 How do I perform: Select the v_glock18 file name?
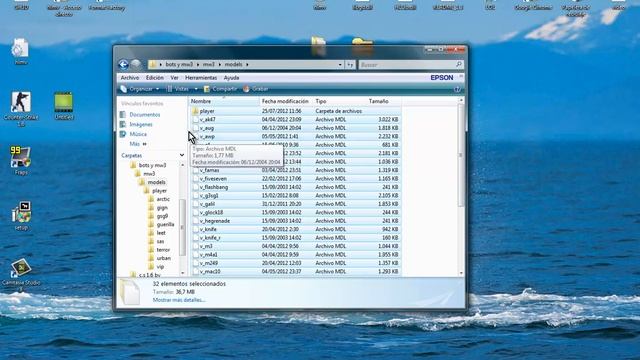211,213
